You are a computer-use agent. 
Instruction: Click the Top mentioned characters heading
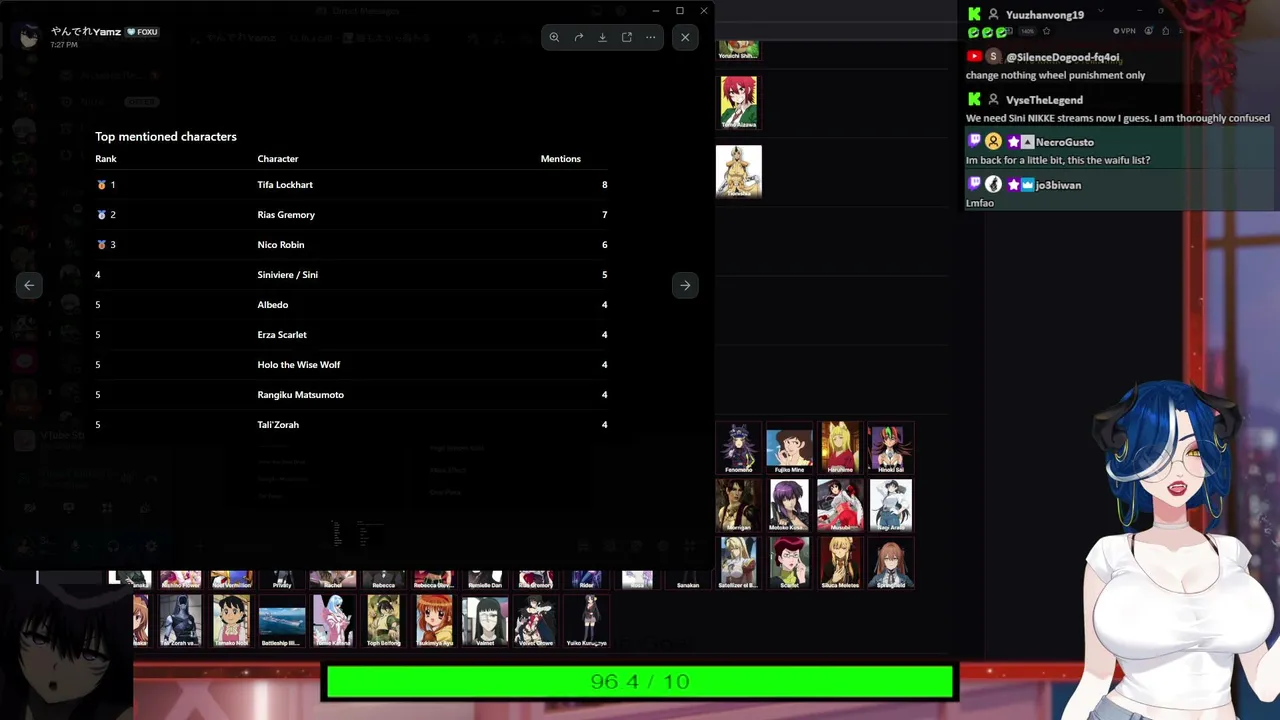(x=166, y=137)
